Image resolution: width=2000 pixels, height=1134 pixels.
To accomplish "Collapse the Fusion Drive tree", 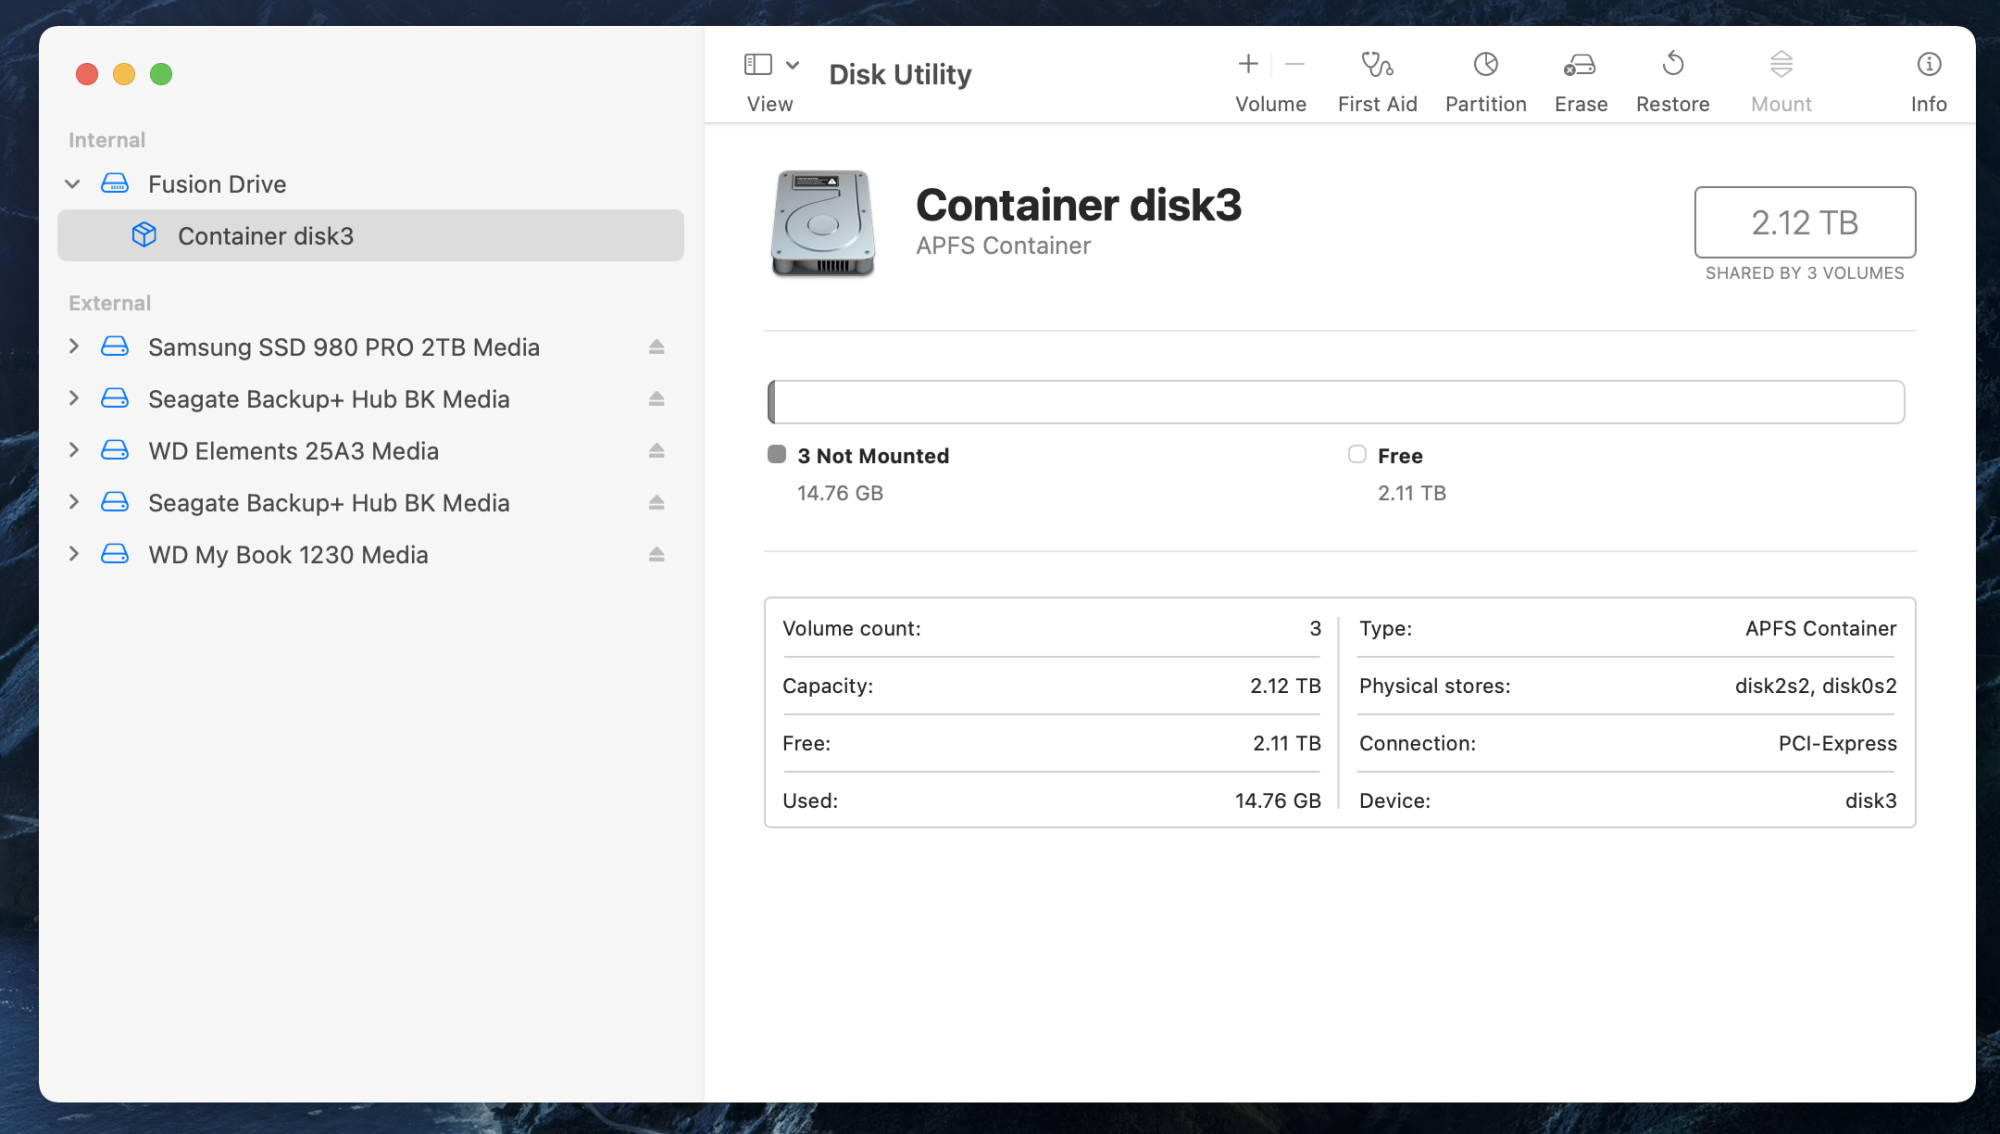I will (73, 184).
